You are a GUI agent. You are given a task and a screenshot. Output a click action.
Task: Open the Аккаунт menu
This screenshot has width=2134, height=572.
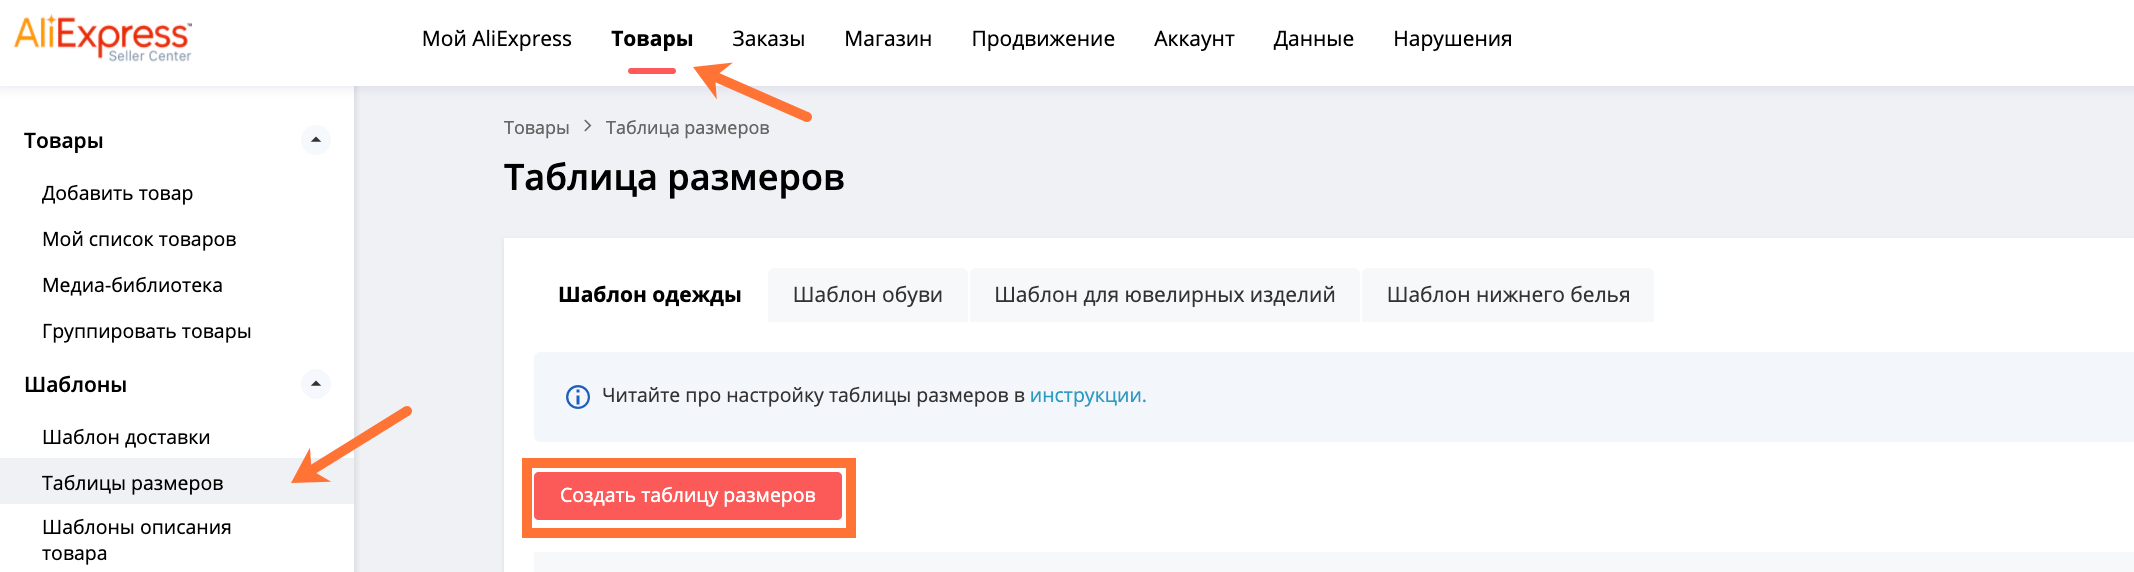tap(1194, 39)
